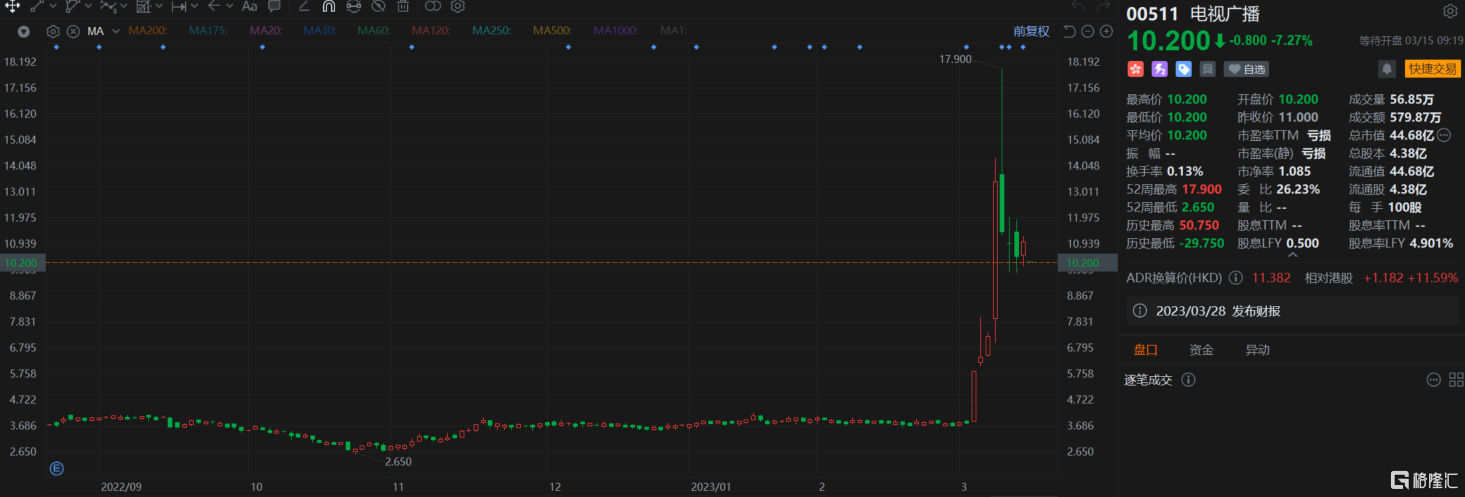Click the stock code 00511
1465x497 pixels.
coord(1150,13)
